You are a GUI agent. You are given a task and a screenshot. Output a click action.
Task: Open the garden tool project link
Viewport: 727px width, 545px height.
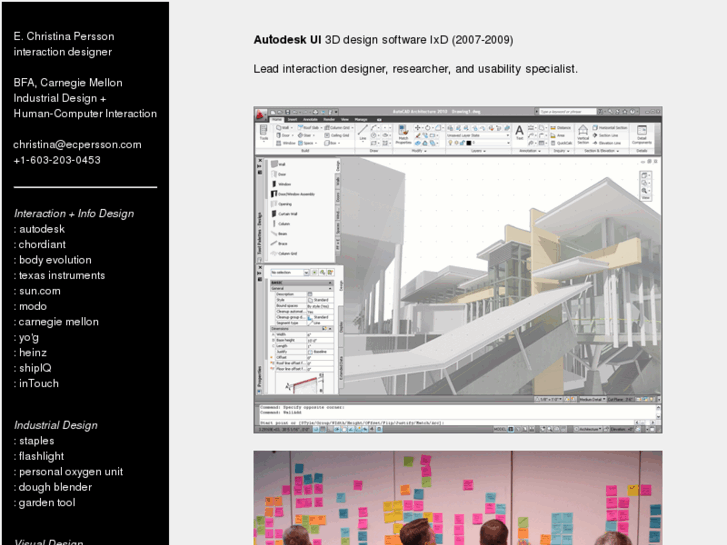(x=47, y=503)
